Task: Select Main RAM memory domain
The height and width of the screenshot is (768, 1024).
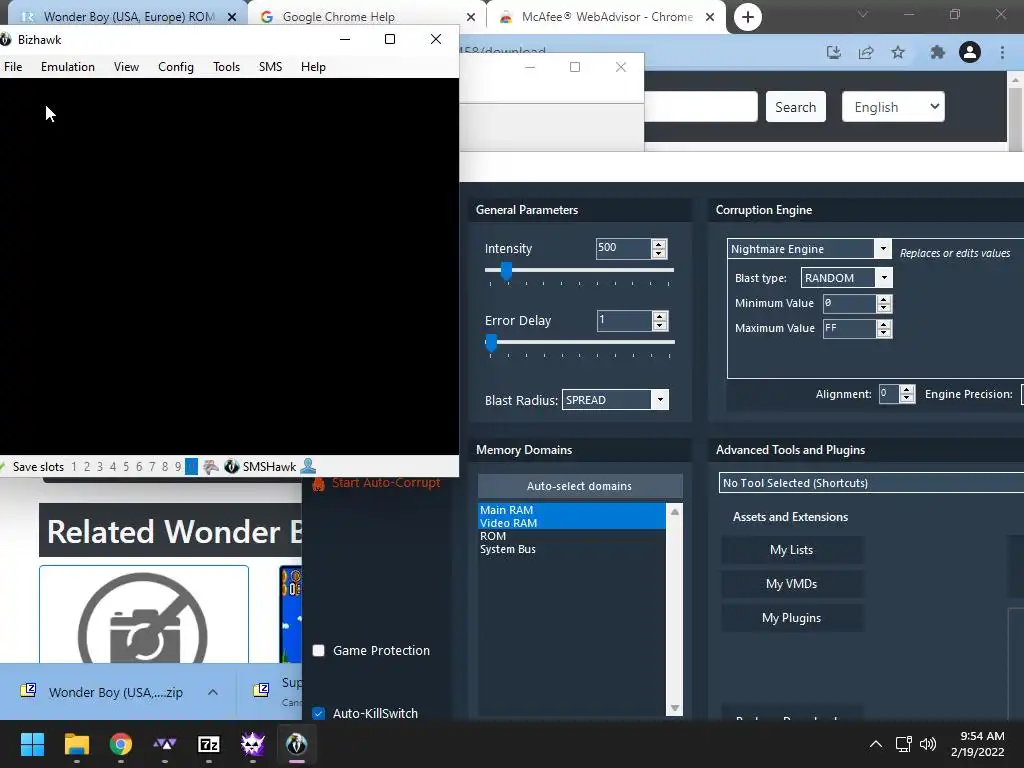Action: [x=571, y=509]
